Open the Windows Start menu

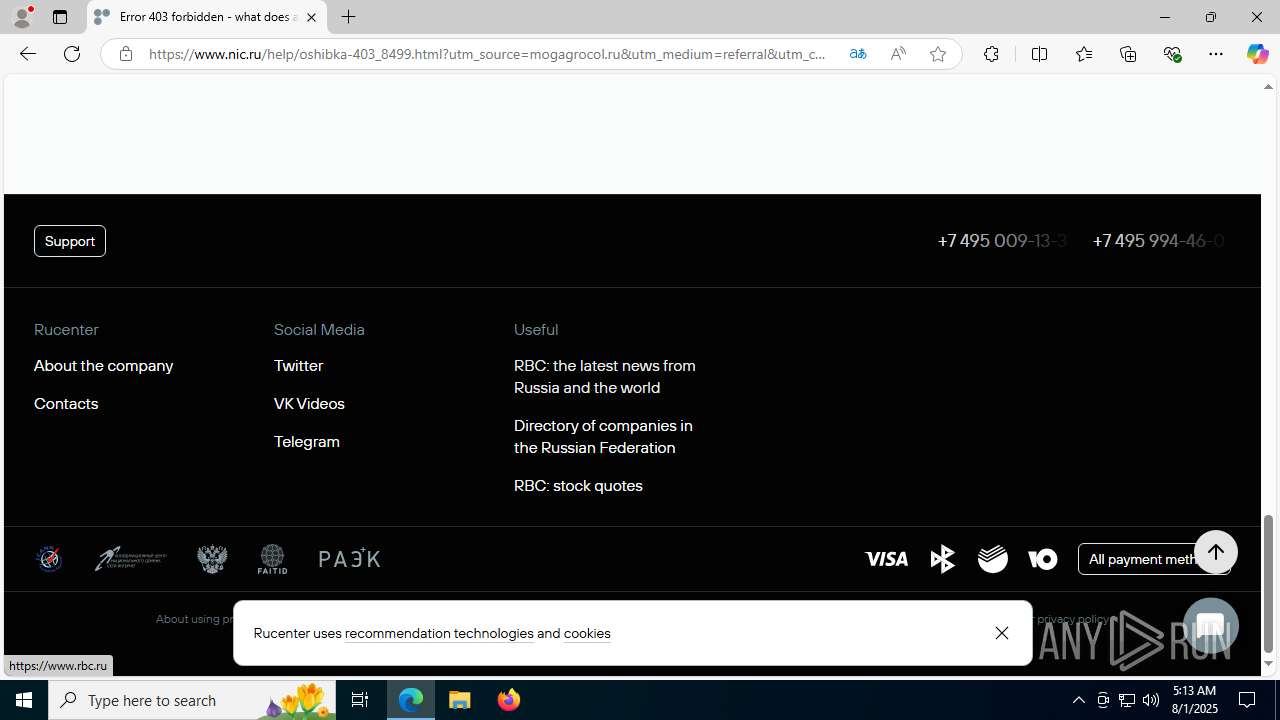(x=24, y=700)
